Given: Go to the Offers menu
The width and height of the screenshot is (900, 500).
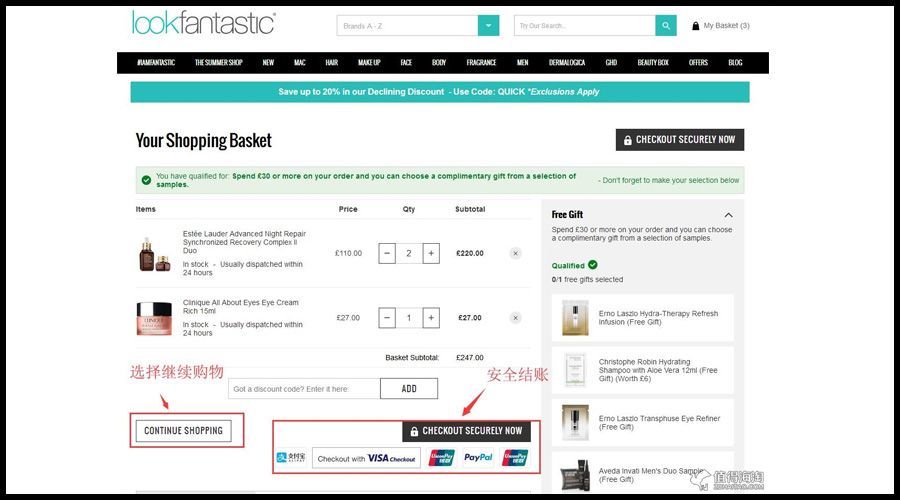Looking at the screenshot, I should tap(698, 63).
